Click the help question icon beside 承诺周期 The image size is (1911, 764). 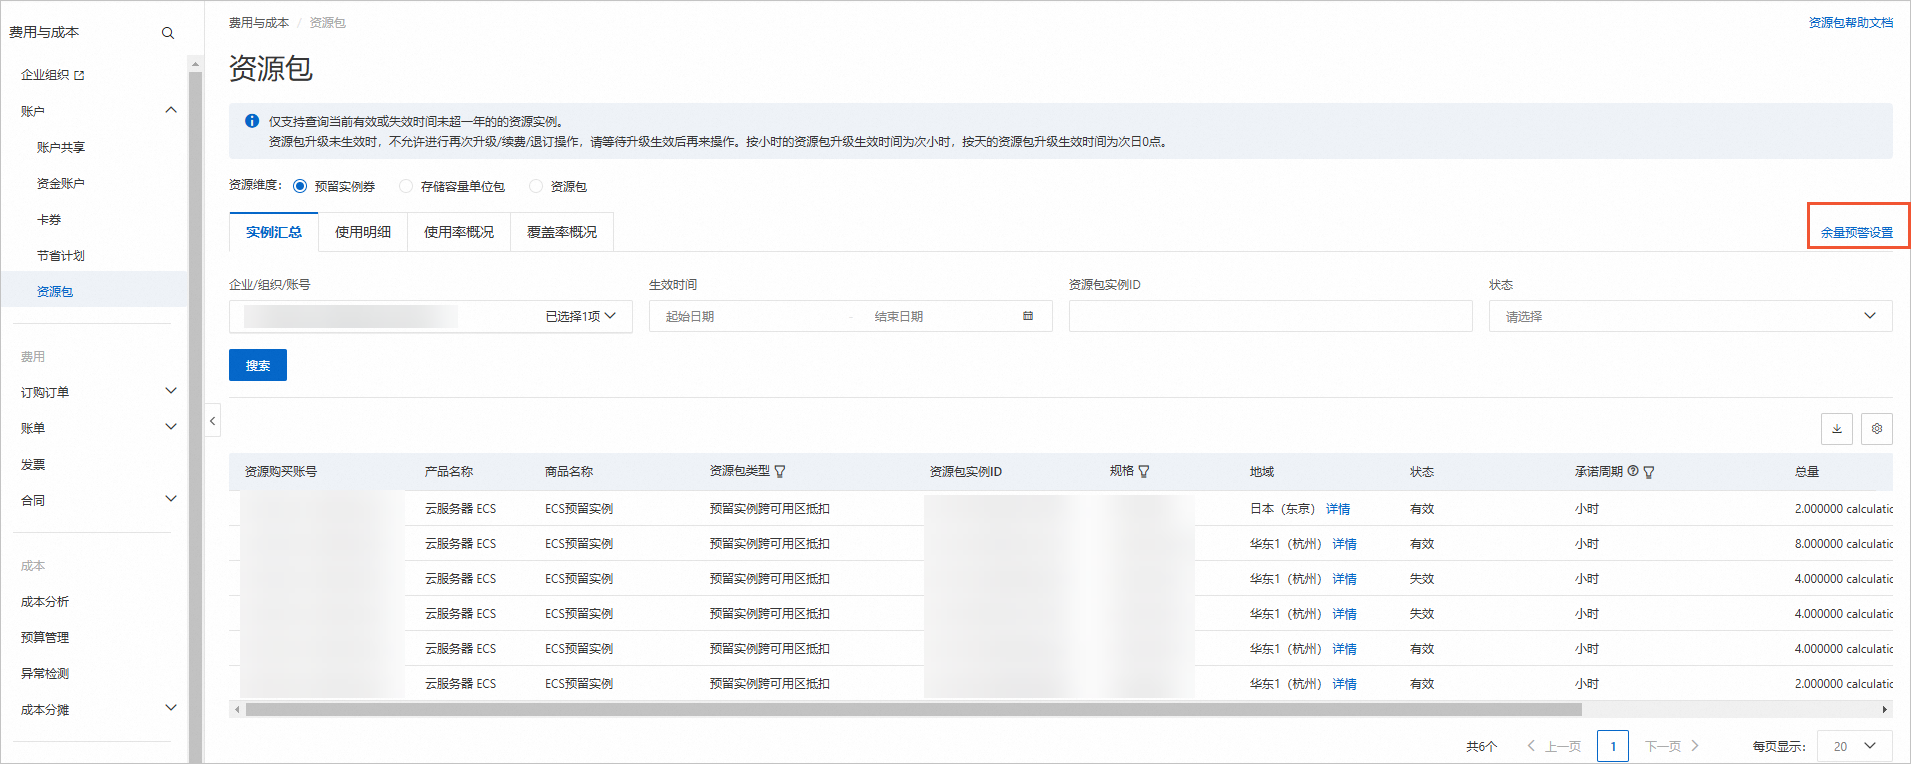point(1633,471)
